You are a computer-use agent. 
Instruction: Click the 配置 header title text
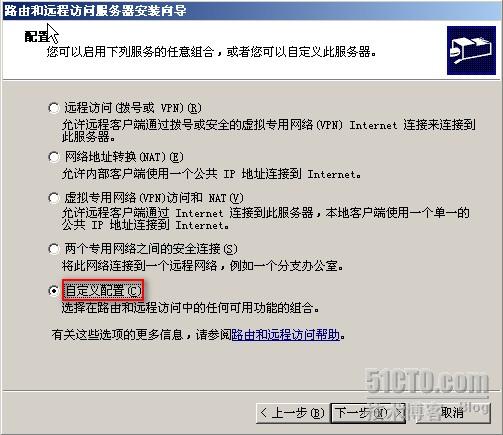point(37,37)
